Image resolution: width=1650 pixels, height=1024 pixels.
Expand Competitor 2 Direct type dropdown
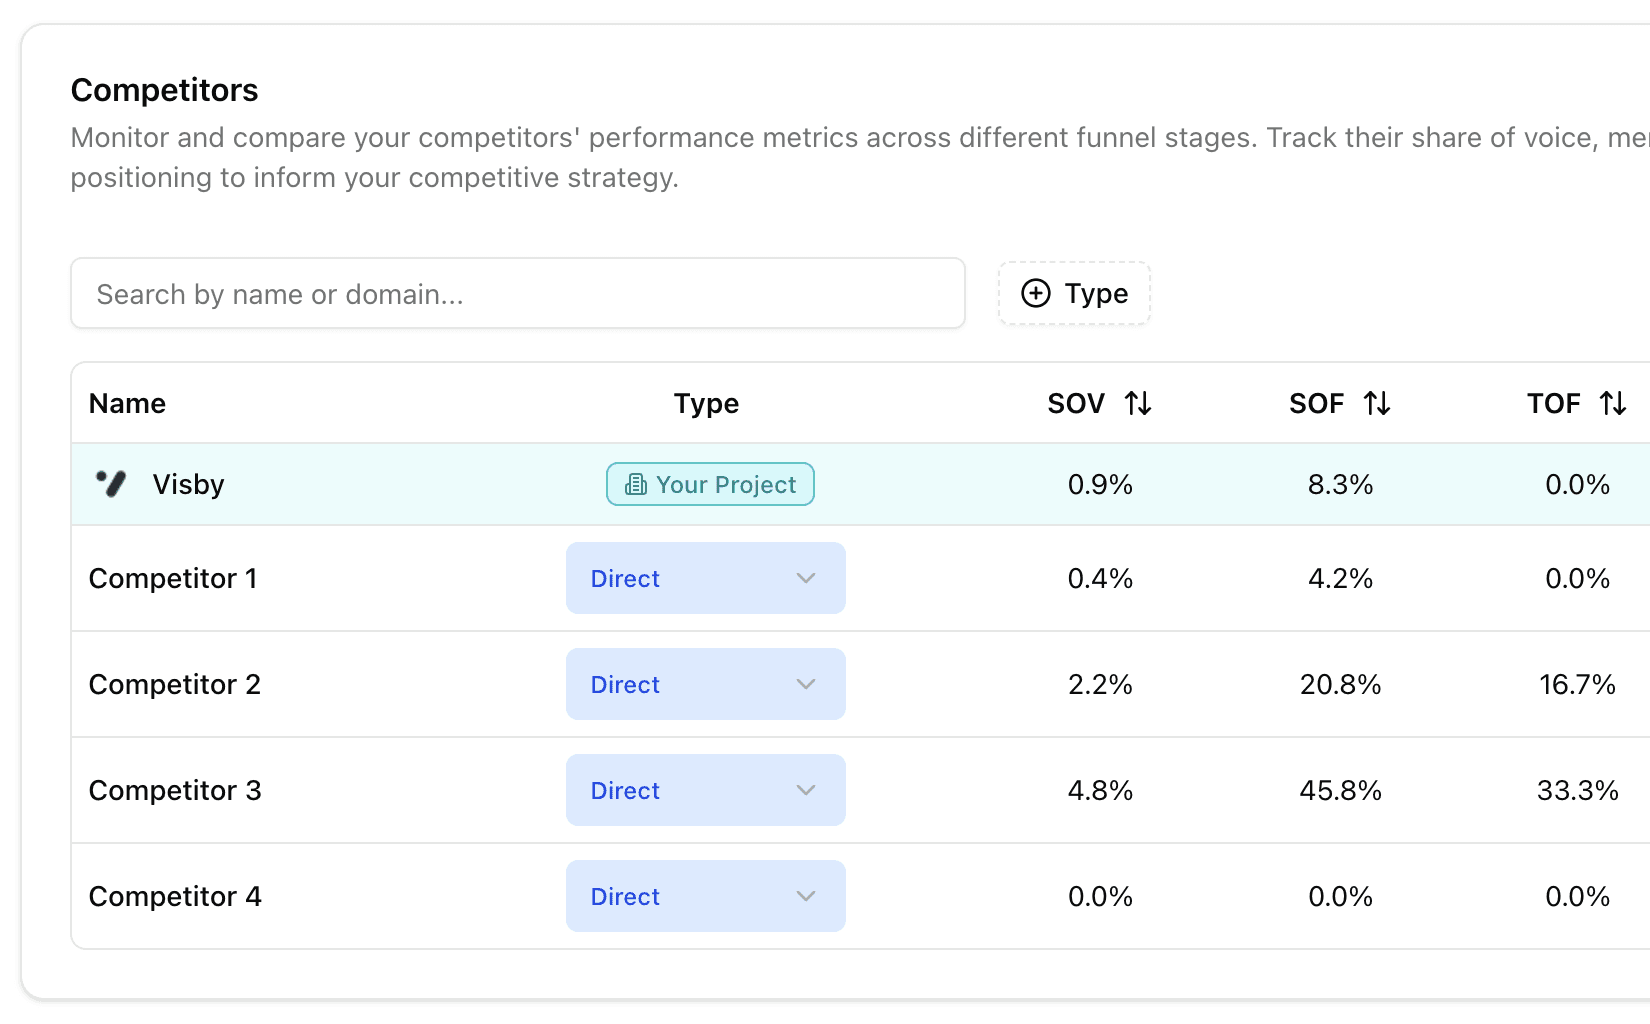[705, 684]
